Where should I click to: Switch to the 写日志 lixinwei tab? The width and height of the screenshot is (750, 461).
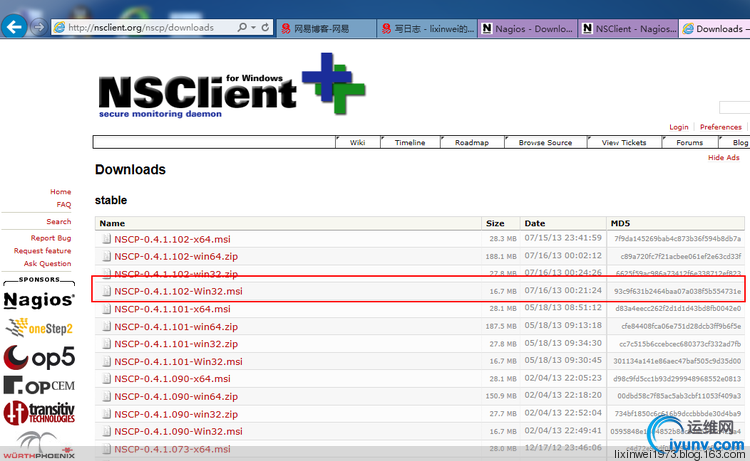point(427,29)
